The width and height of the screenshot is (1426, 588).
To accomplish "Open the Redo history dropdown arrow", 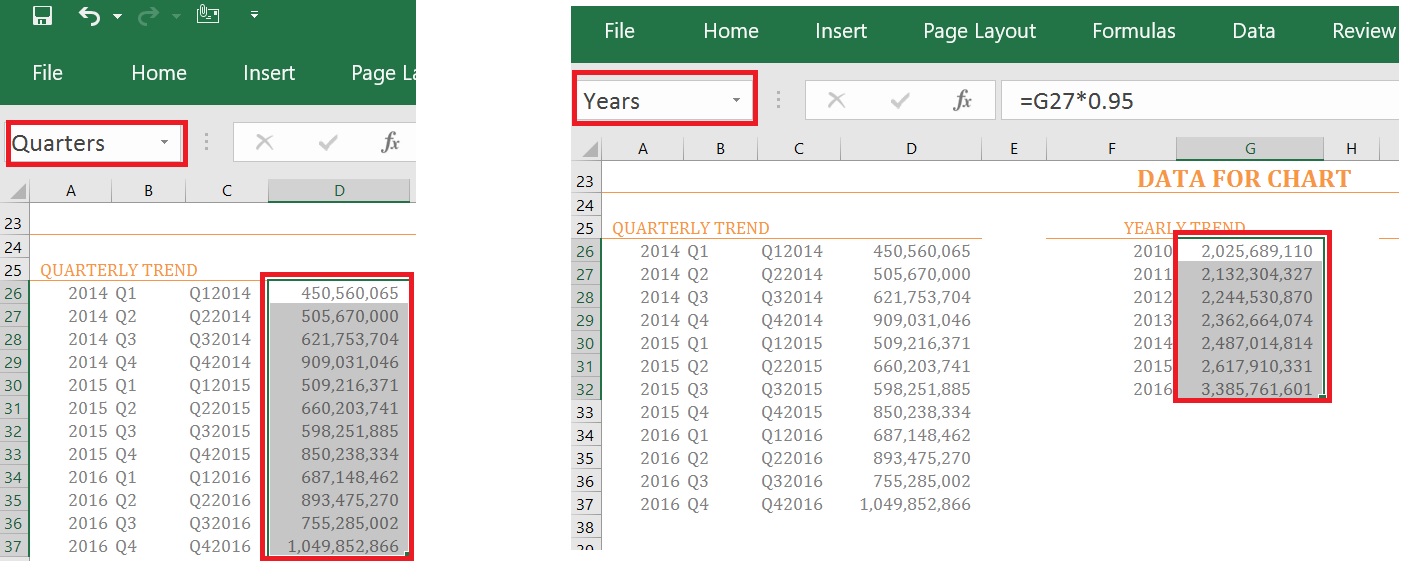I will point(176,16).
